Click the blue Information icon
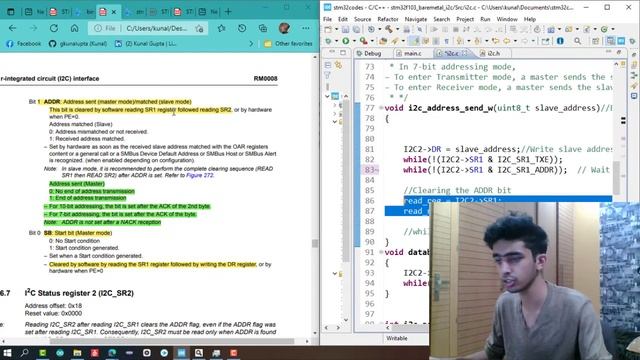The width and height of the screenshot is (640, 360). point(560,41)
